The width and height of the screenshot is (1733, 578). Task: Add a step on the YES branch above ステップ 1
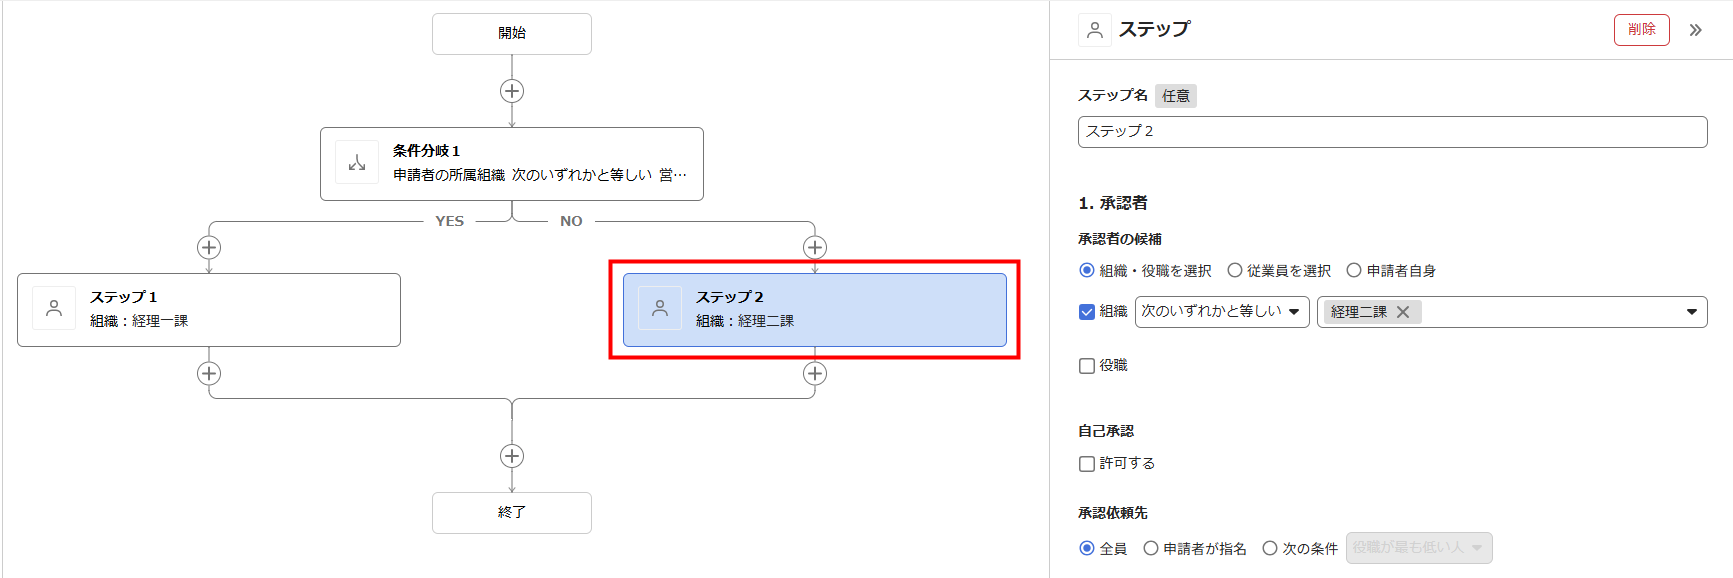coord(209,247)
